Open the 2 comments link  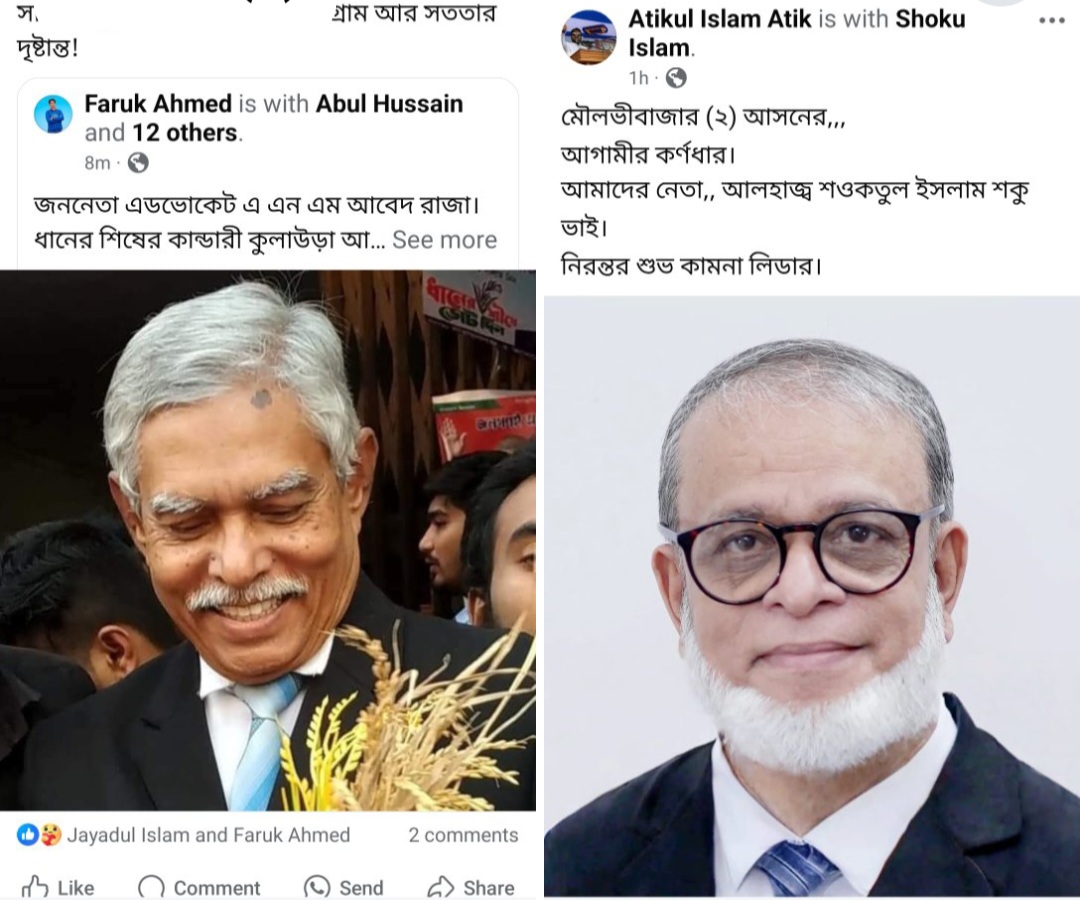tap(463, 835)
